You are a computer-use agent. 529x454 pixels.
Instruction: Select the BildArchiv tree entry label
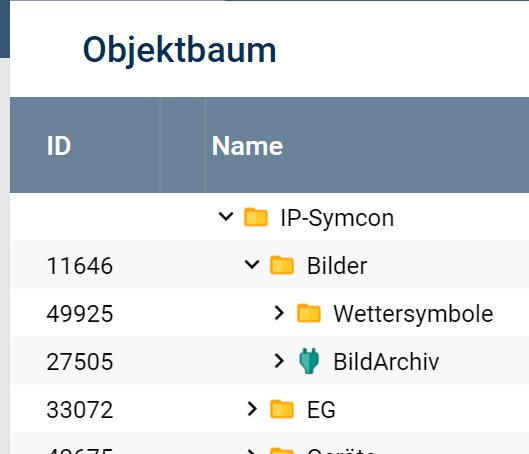pos(386,362)
